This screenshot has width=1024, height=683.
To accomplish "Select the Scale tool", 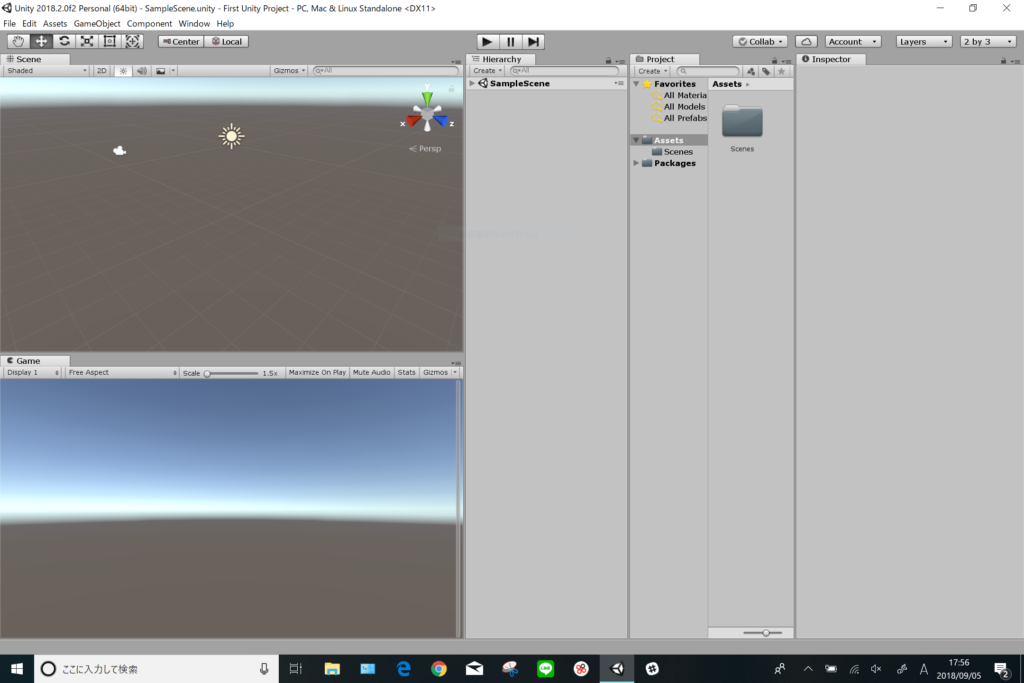I will (87, 41).
